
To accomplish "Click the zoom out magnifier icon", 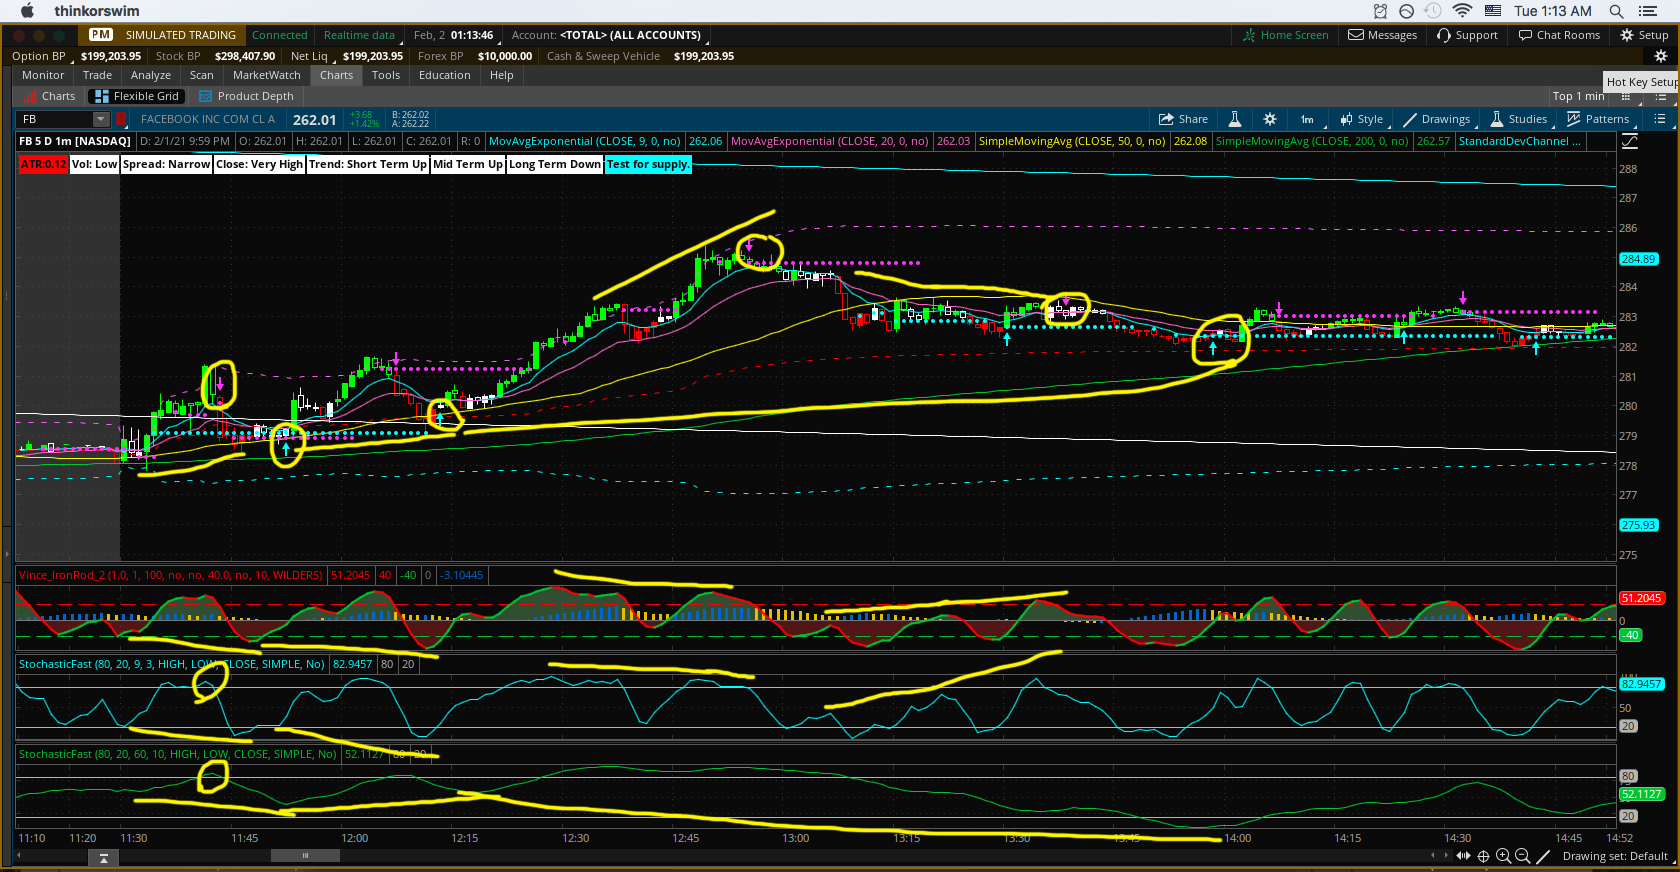I will [x=1522, y=856].
